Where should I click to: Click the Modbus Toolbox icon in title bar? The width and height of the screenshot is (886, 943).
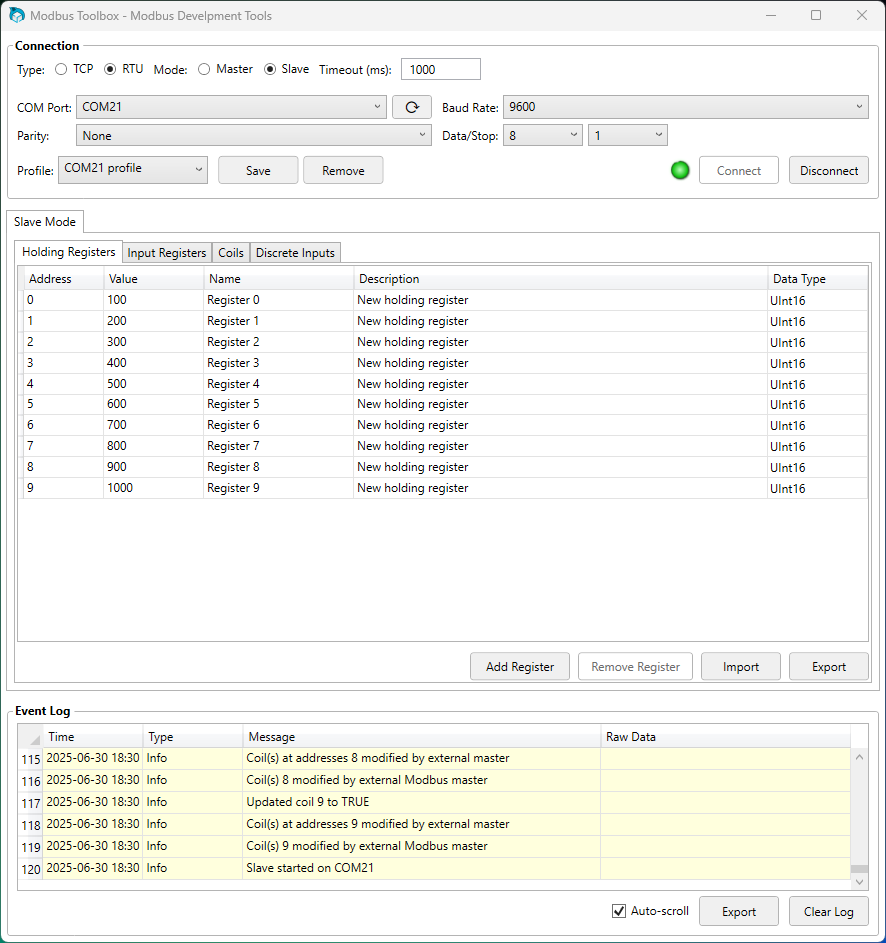click(15, 15)
